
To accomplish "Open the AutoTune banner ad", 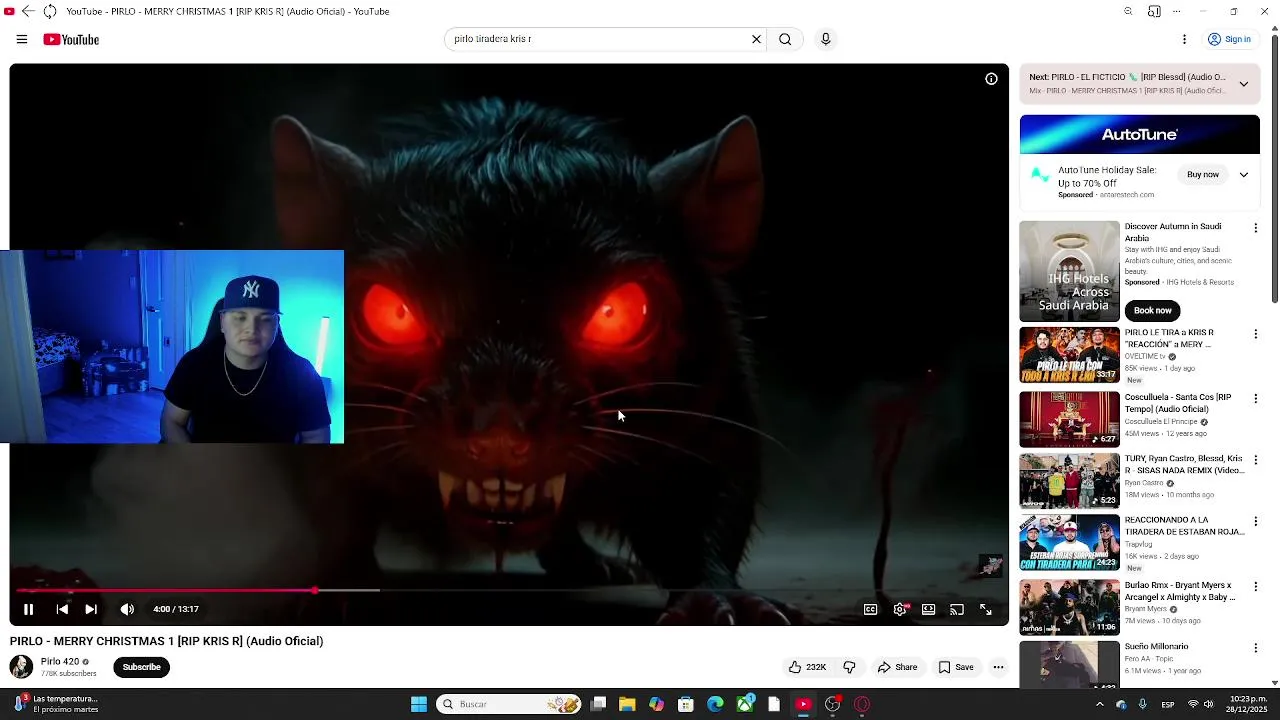I will click(x=1140, y=134).
